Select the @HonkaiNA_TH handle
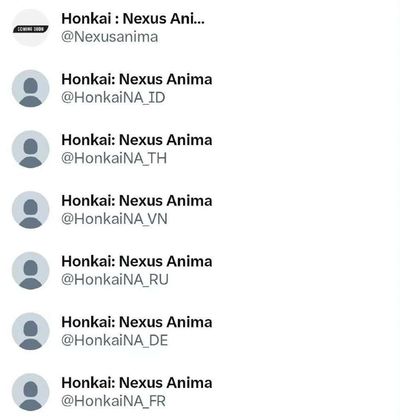Screen dimensions: 400x420 pos(114,158)
